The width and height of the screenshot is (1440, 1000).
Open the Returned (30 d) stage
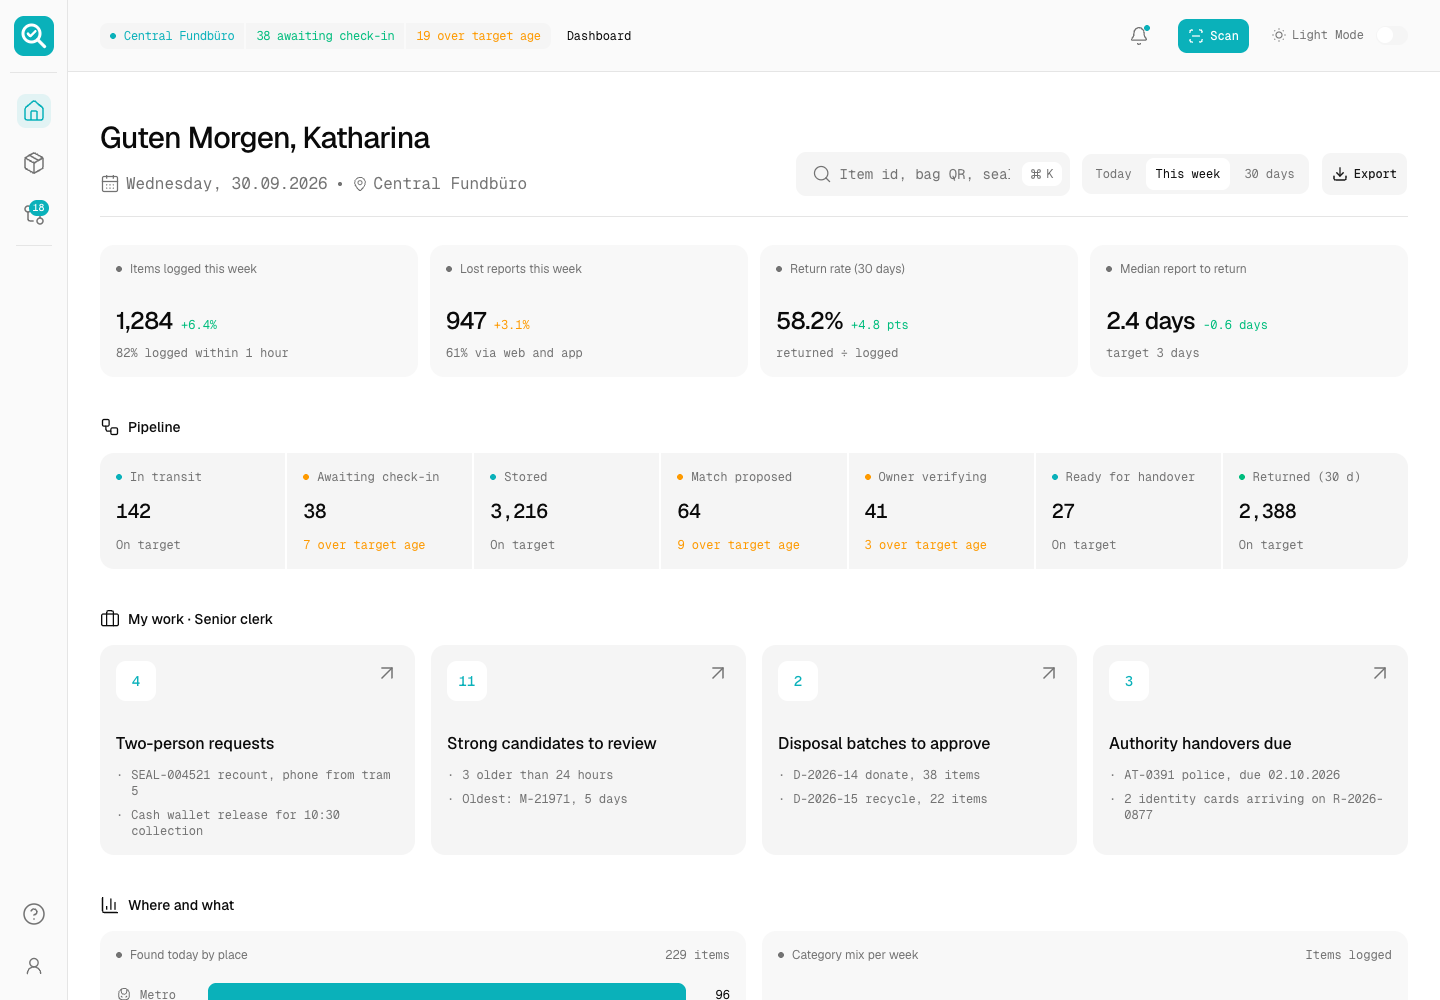1315,511
